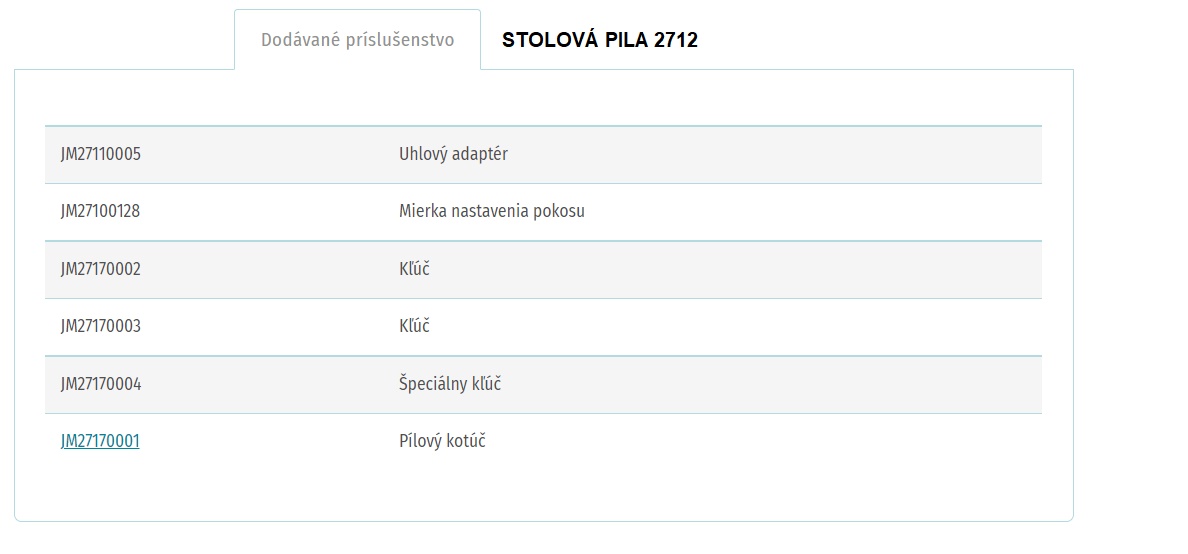The image size is (1188, 554).
Task: Select part number JM27100128
Action: tap(100, 211)
